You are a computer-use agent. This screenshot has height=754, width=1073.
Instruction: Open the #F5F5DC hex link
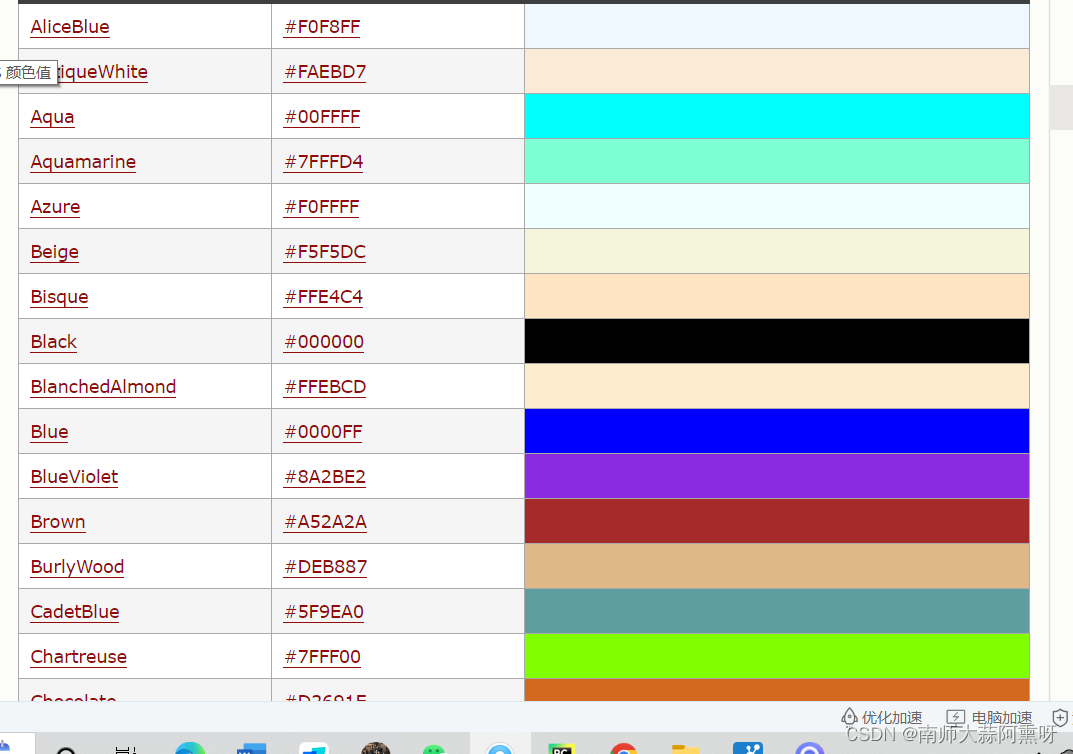(325, 252)
